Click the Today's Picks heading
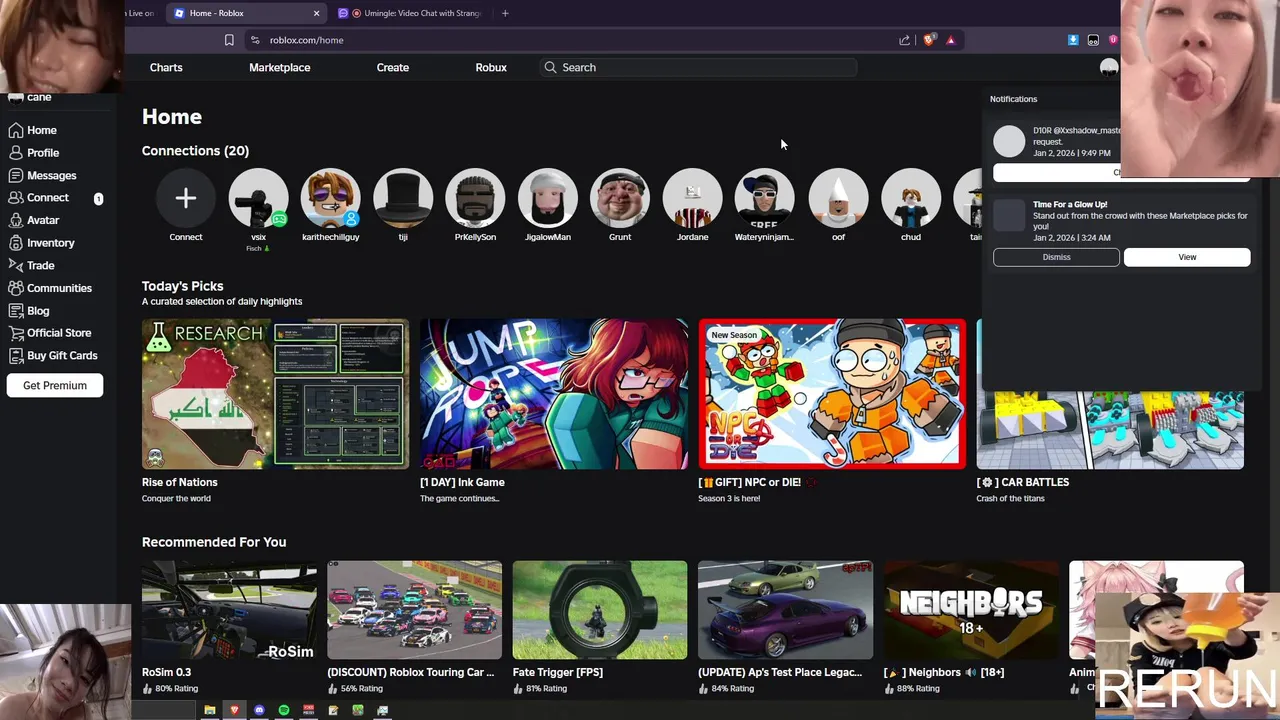 click(182, 286)
